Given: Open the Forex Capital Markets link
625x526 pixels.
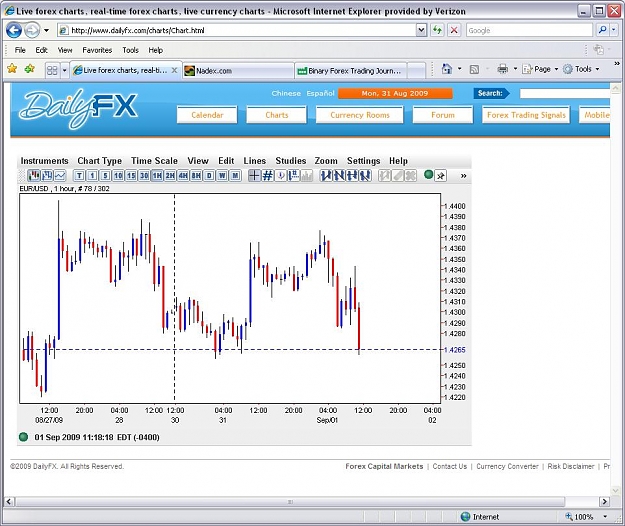Looking at the screenshot, I should coord(384,466).
